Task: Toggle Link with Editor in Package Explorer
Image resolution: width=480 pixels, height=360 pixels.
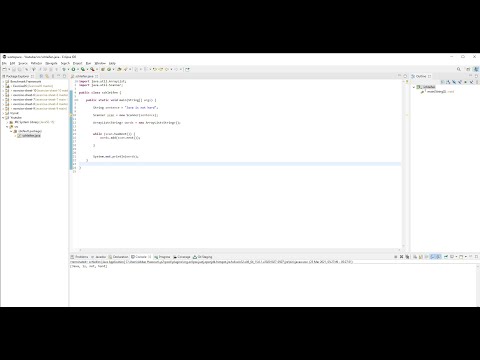Action: point(47,76)
